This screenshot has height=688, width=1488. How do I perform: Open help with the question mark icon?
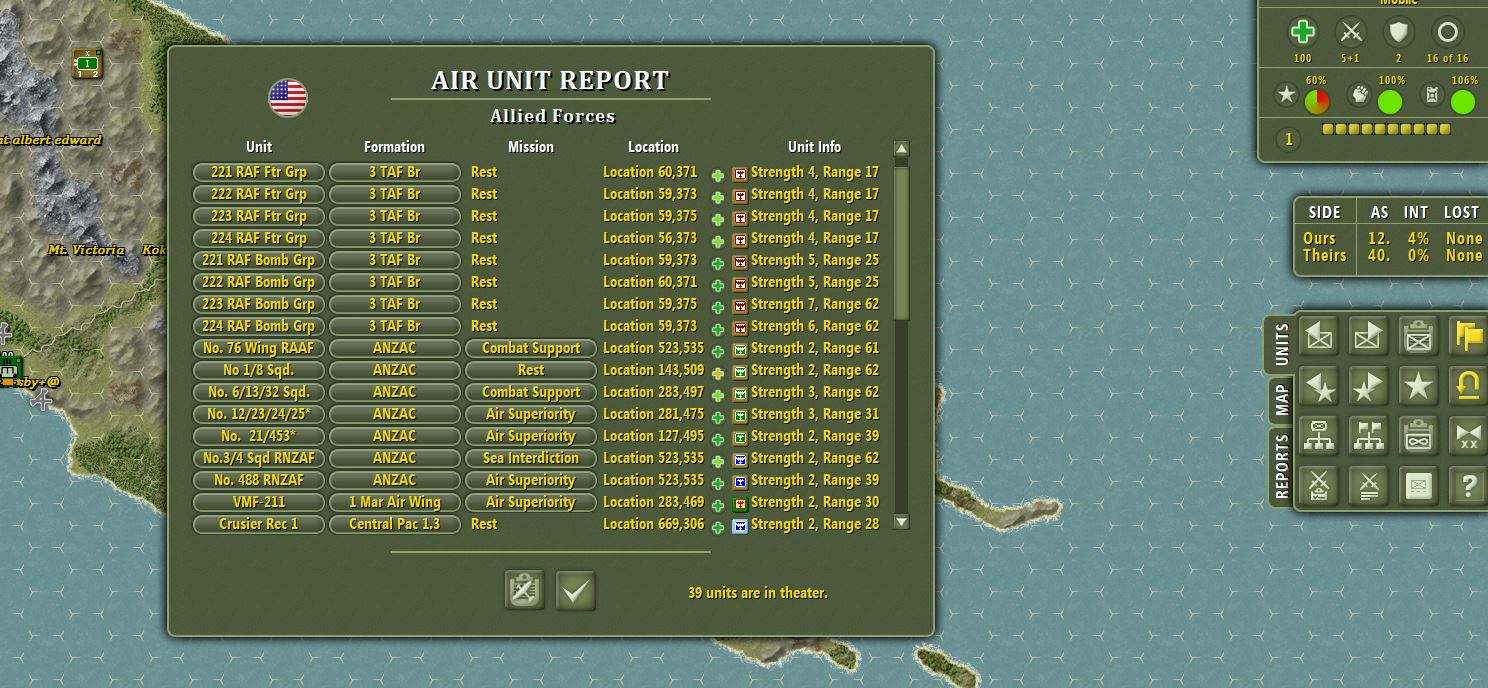(x=1468, y=487)
